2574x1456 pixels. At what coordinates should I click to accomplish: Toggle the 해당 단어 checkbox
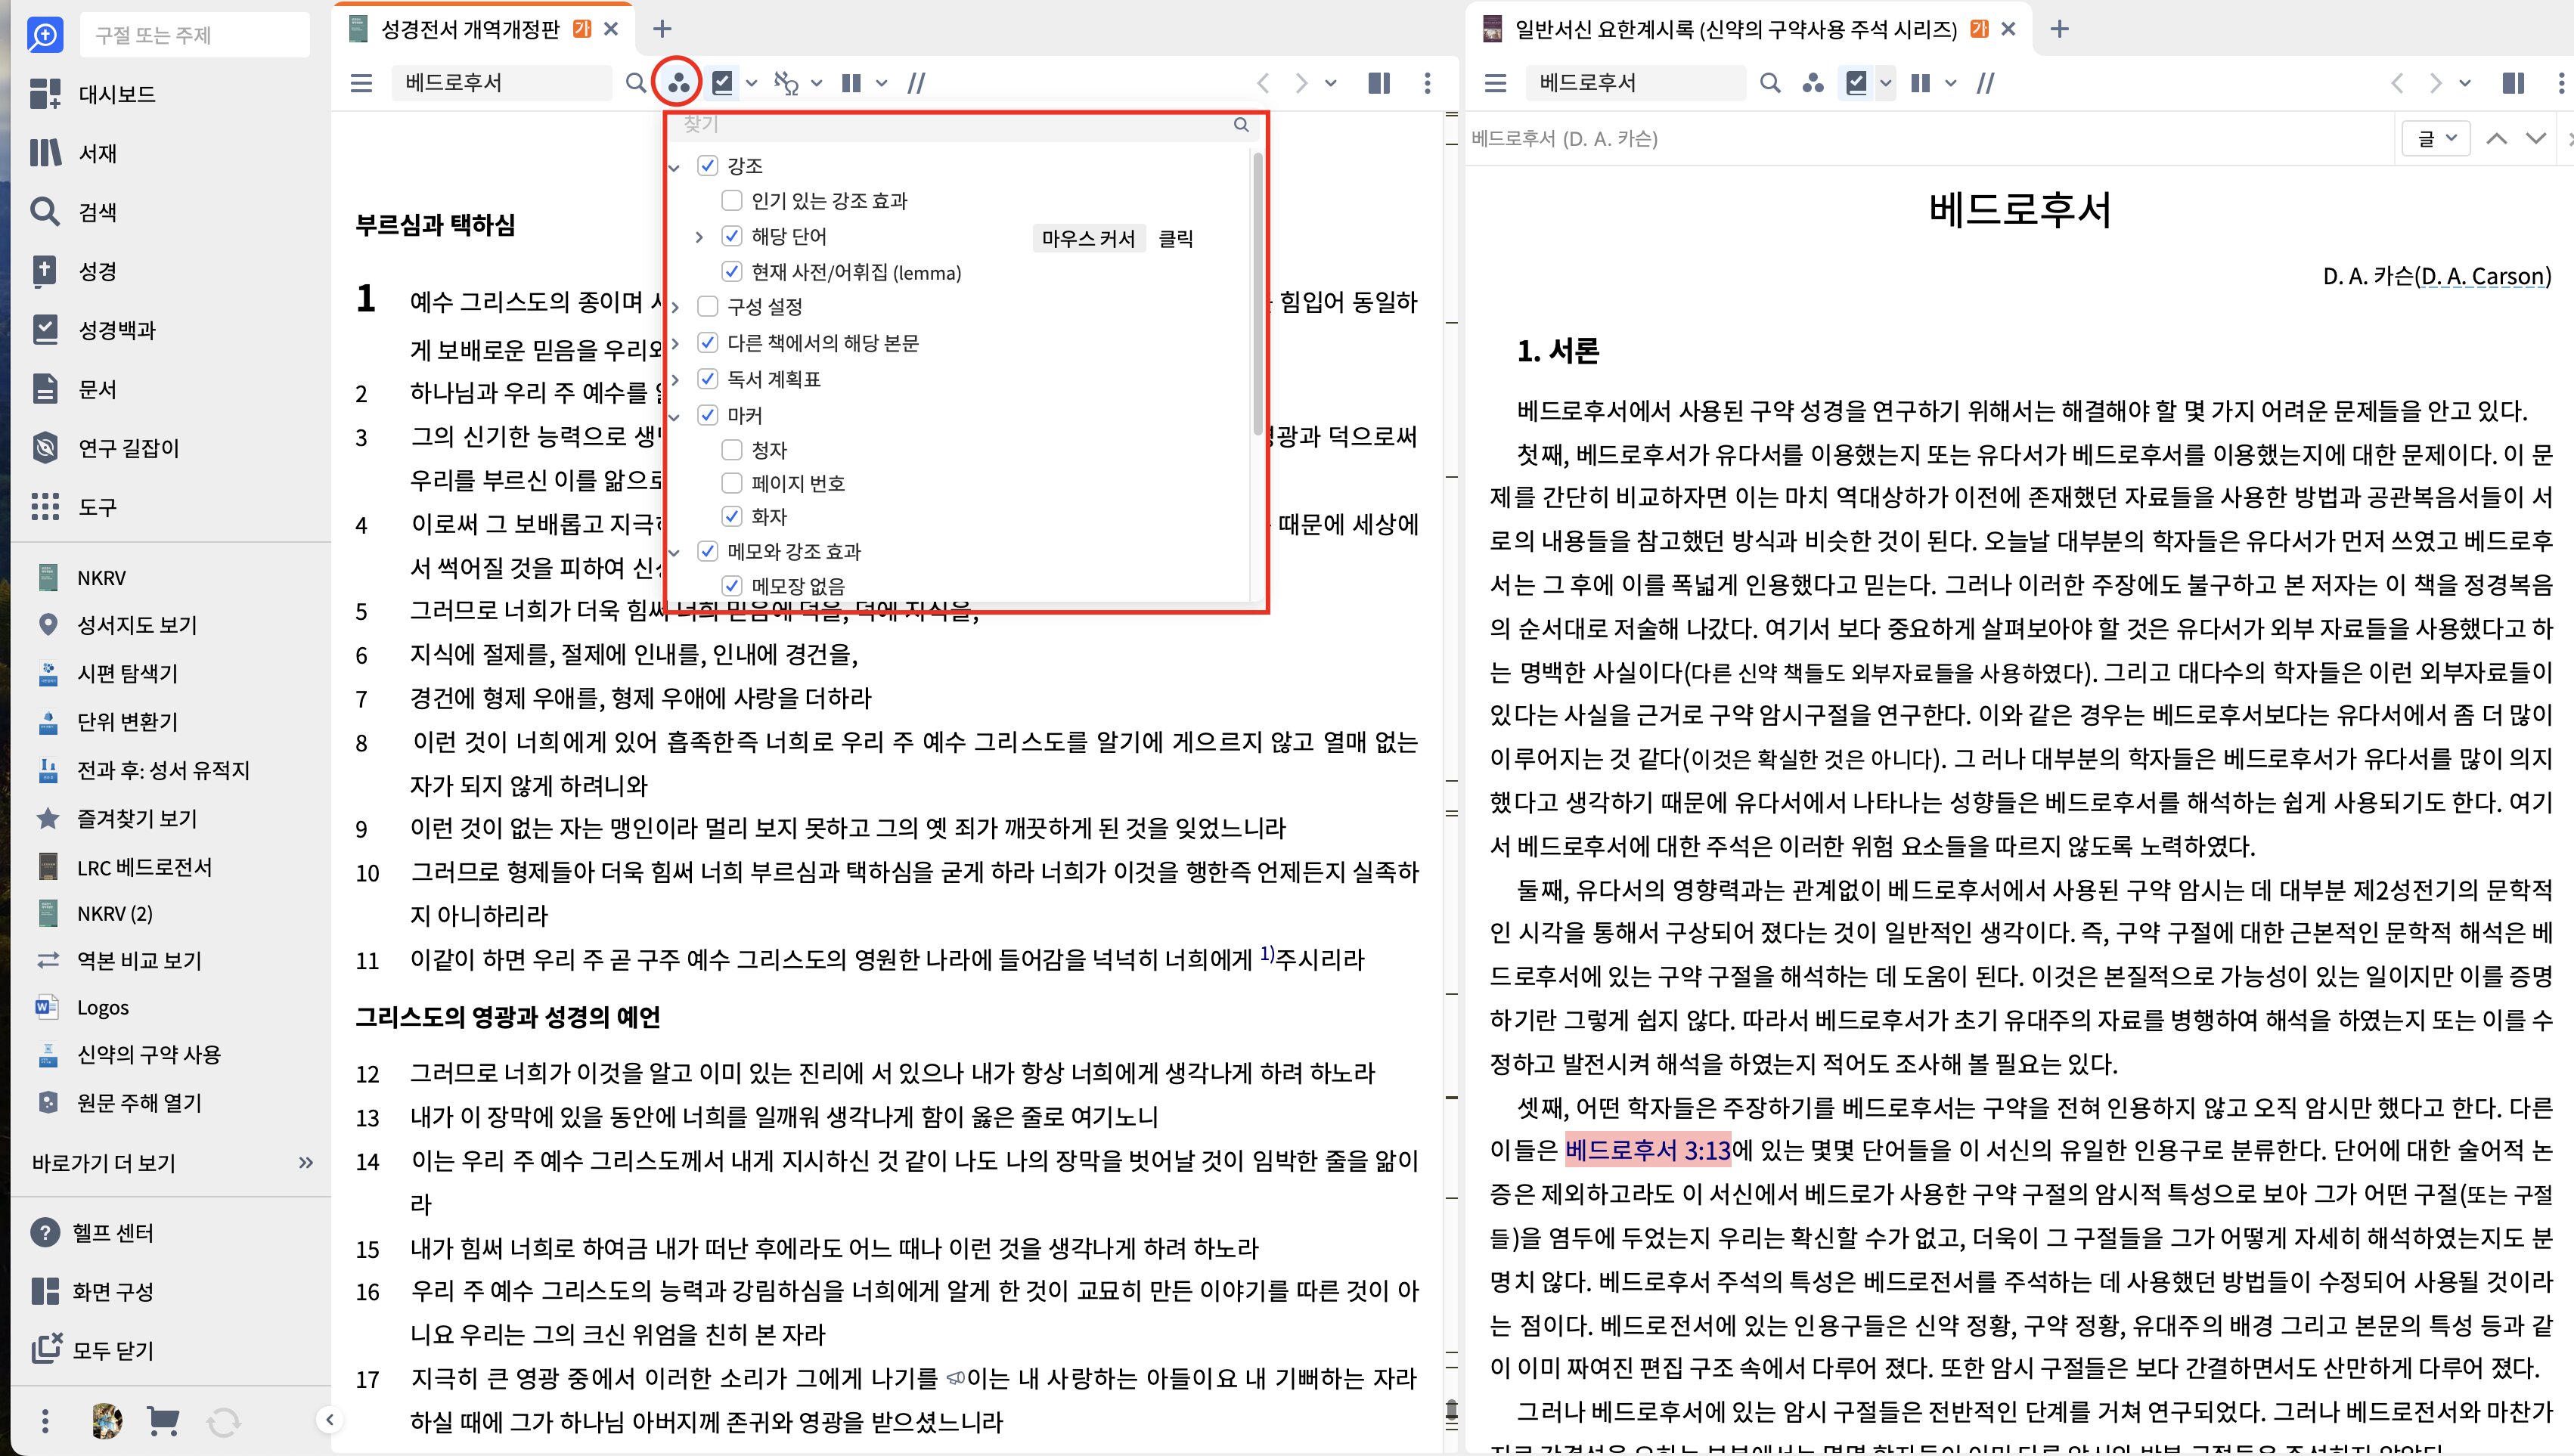(x=732, y=236)
